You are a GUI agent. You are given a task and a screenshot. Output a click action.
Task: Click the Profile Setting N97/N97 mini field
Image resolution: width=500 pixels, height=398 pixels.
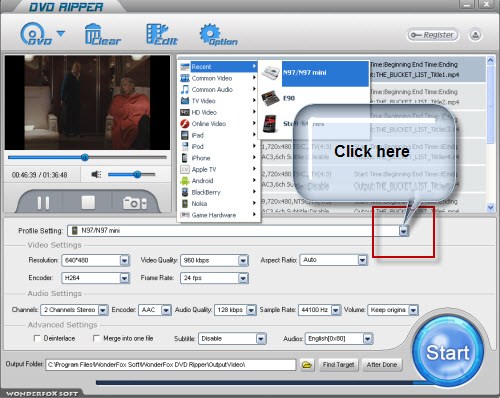click(233, 231)
